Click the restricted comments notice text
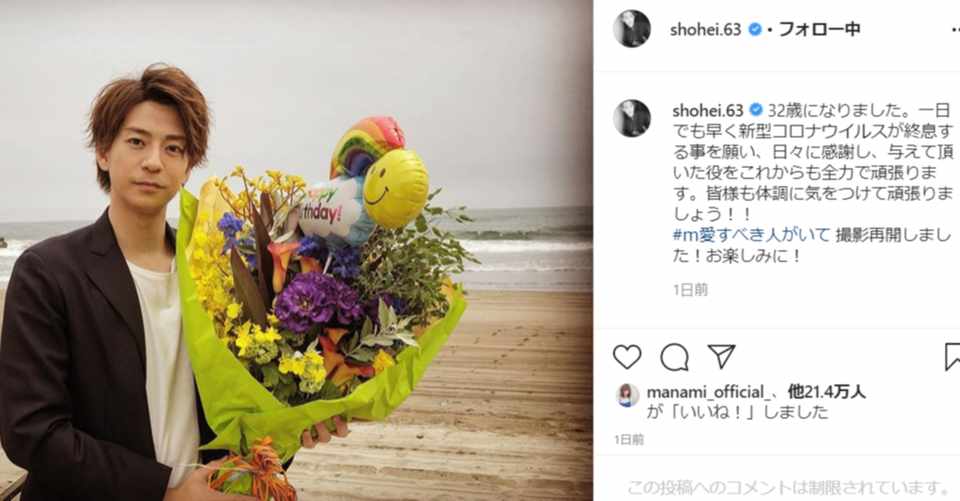 pyautogui.click(x=789, y=488)
